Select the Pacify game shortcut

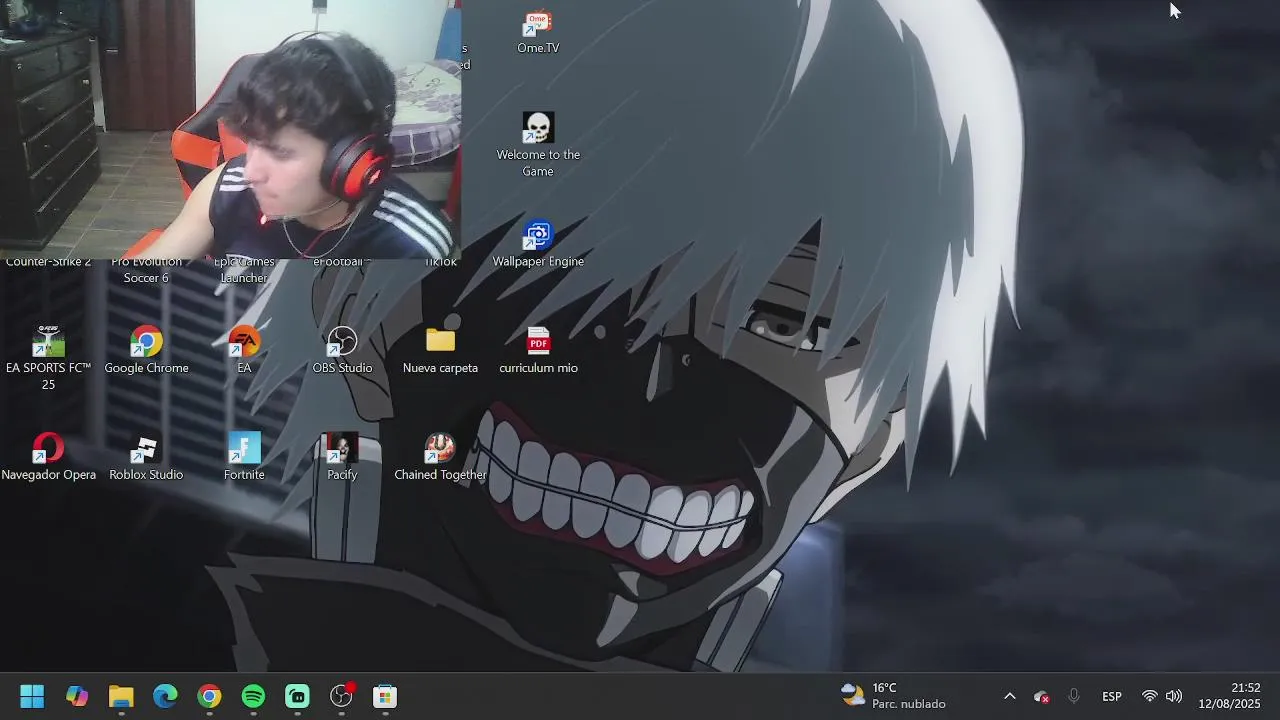click(x=342, y=458)
